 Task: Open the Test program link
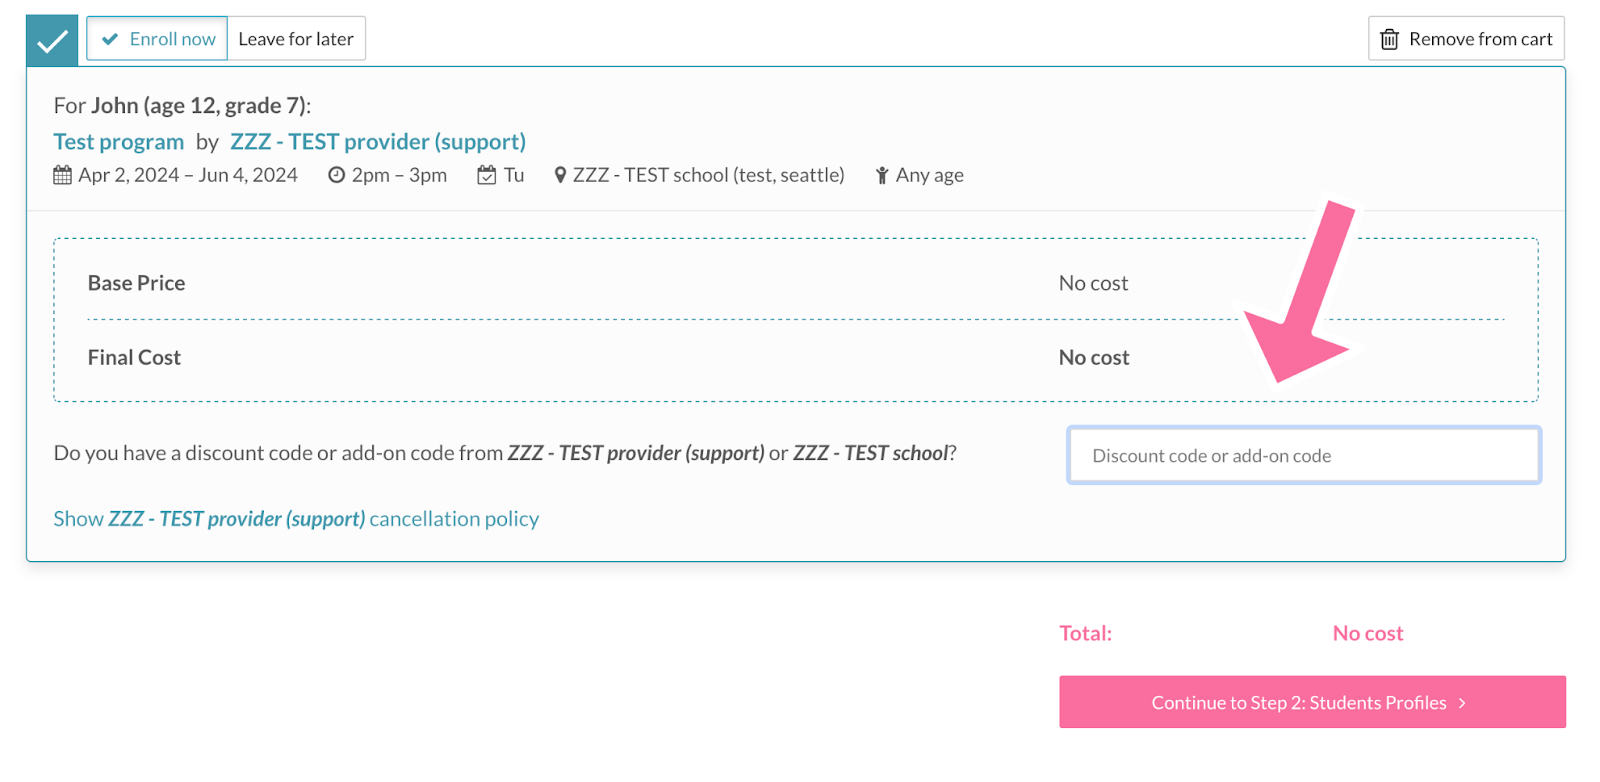(x=118, y=141)
